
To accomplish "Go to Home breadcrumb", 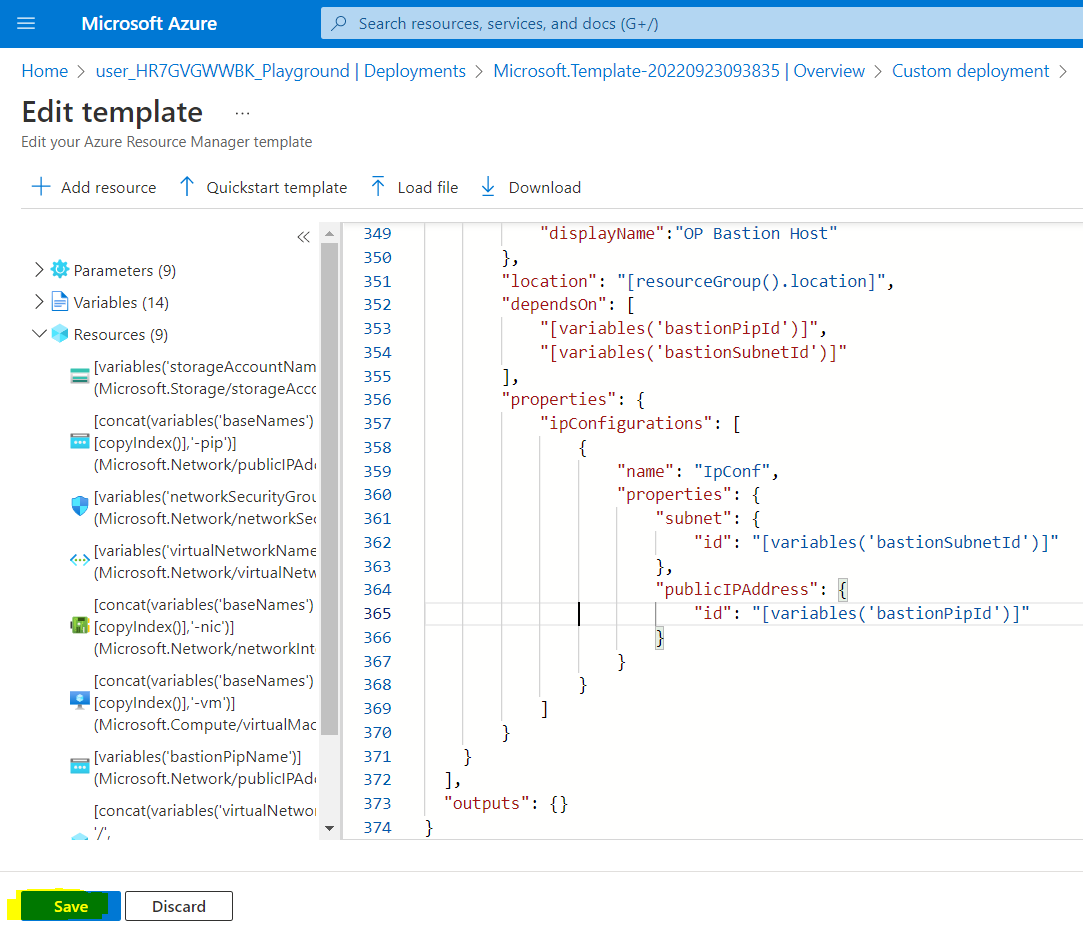I will [x=45, y=71].
